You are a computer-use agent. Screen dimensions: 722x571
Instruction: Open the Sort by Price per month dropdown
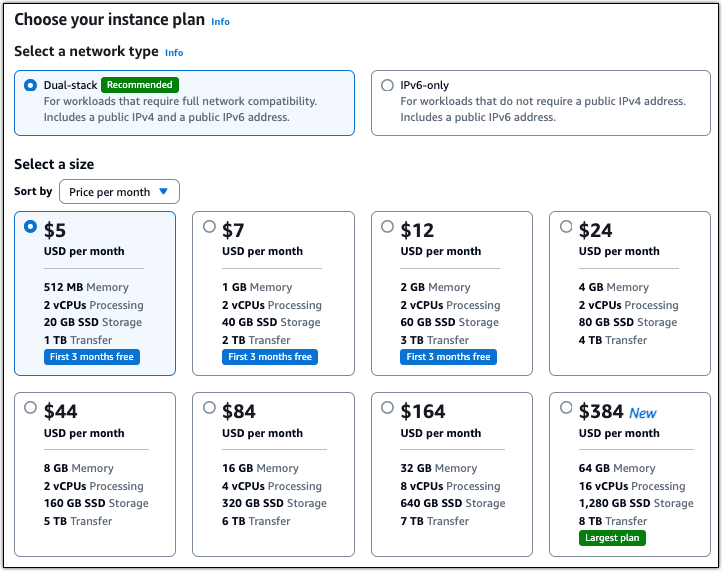click(x=119, y=192)
